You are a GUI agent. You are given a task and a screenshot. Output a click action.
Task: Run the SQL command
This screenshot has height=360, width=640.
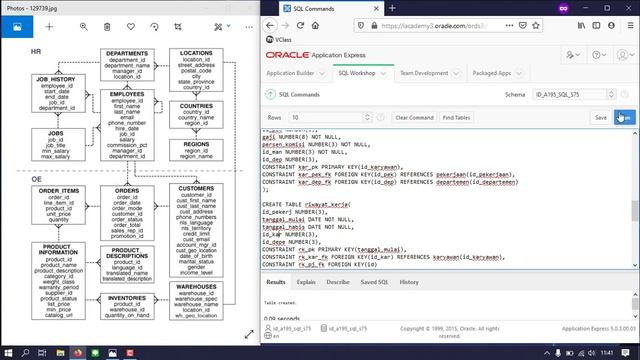624,118
